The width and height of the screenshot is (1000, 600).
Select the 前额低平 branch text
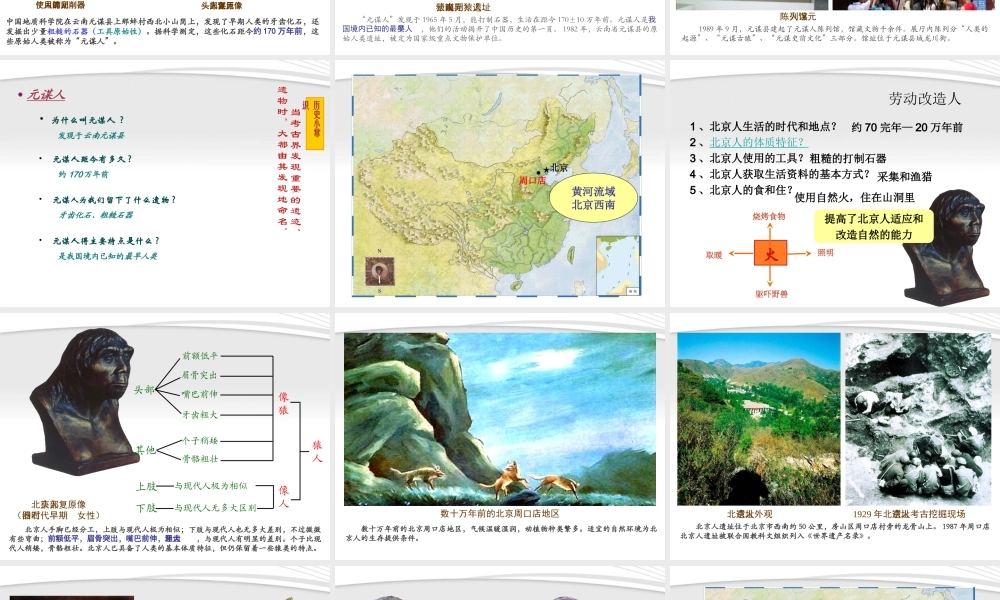point(200,356)
